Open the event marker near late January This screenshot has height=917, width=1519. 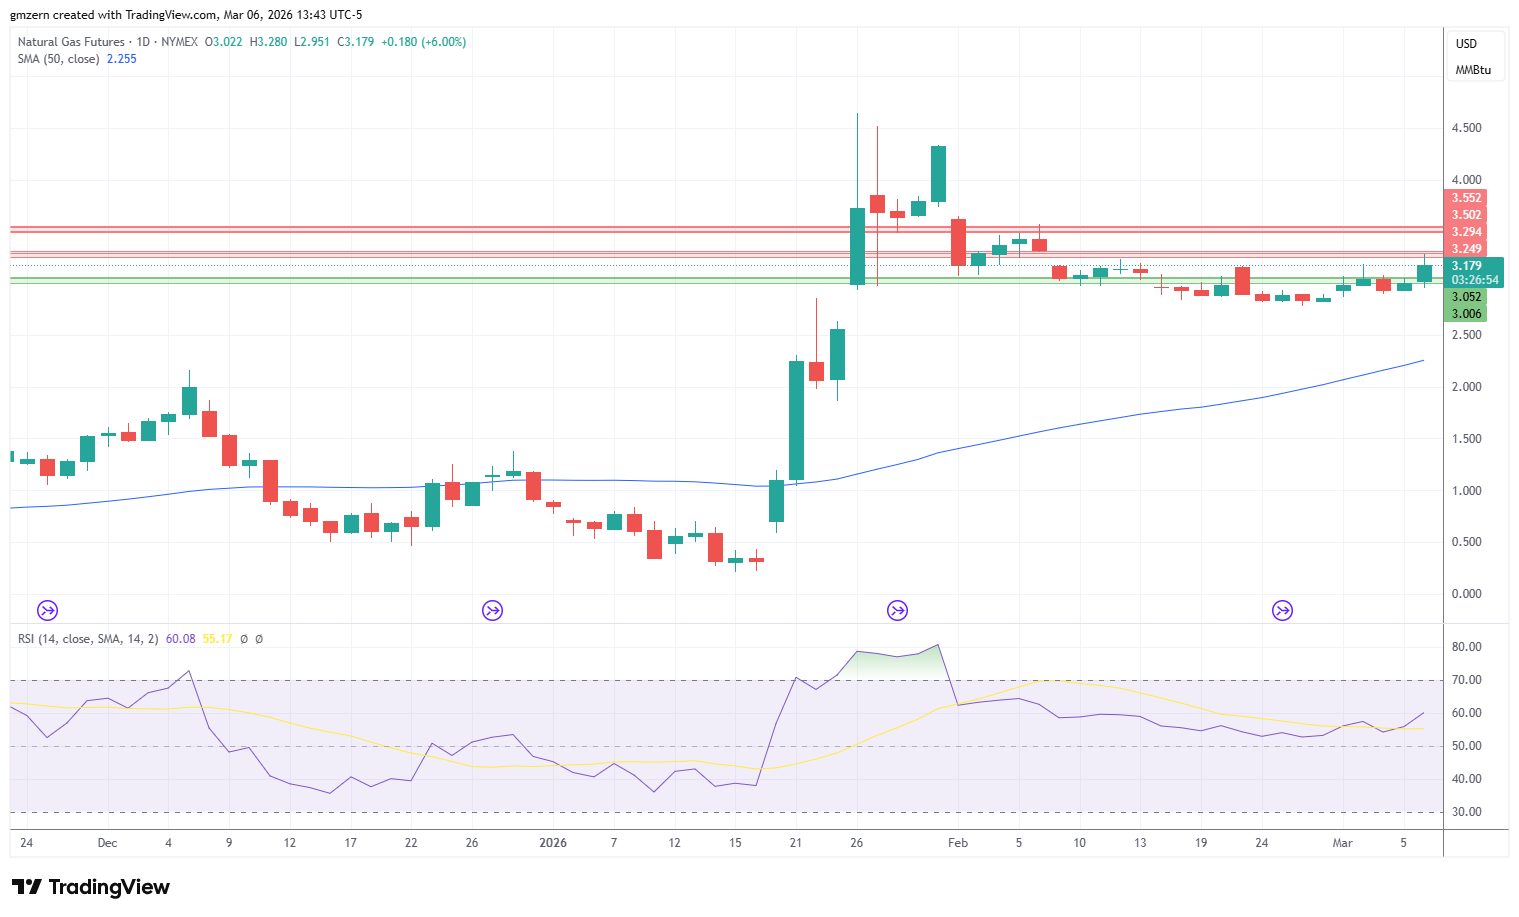pos(898,610)
